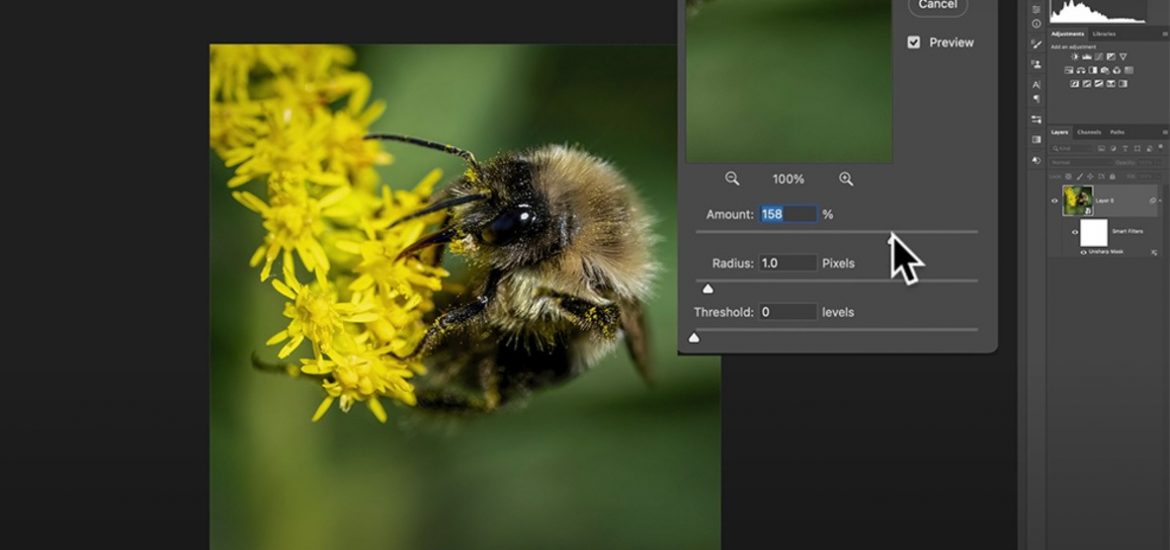Zoom out the Unsharp Mask preview
The image size is (1170, 550).
pyautogui.click(x=732, y=179)
